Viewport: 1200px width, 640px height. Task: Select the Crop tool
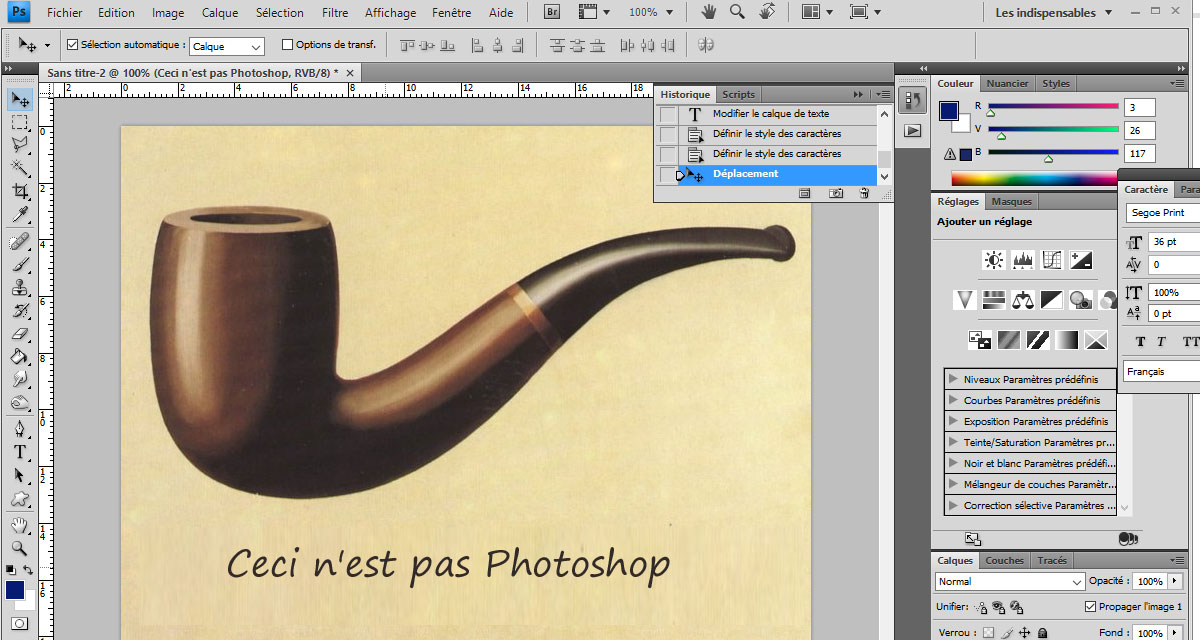20,190
